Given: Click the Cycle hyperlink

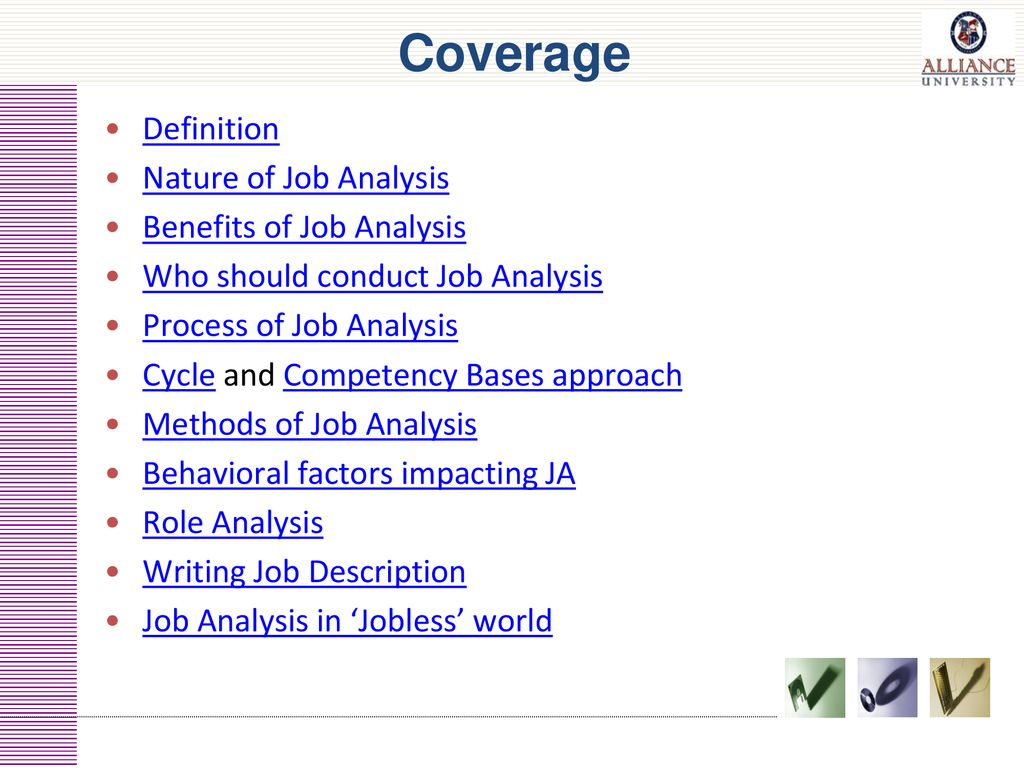Looking at the screenshot, I should tap(179, 376).
